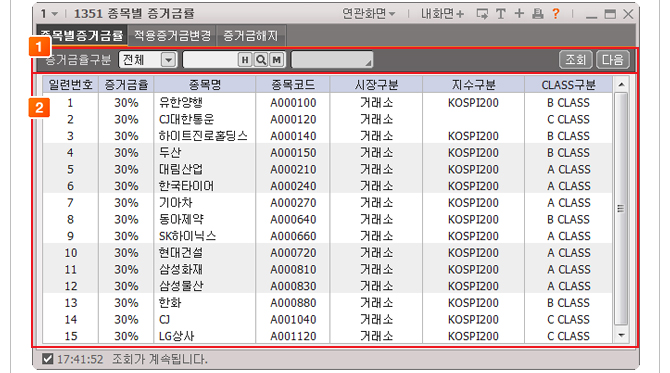This screenshot has width=670, height=373.
Task: Click 30% cell in 기아차 row
Action: tap(126, 203)
